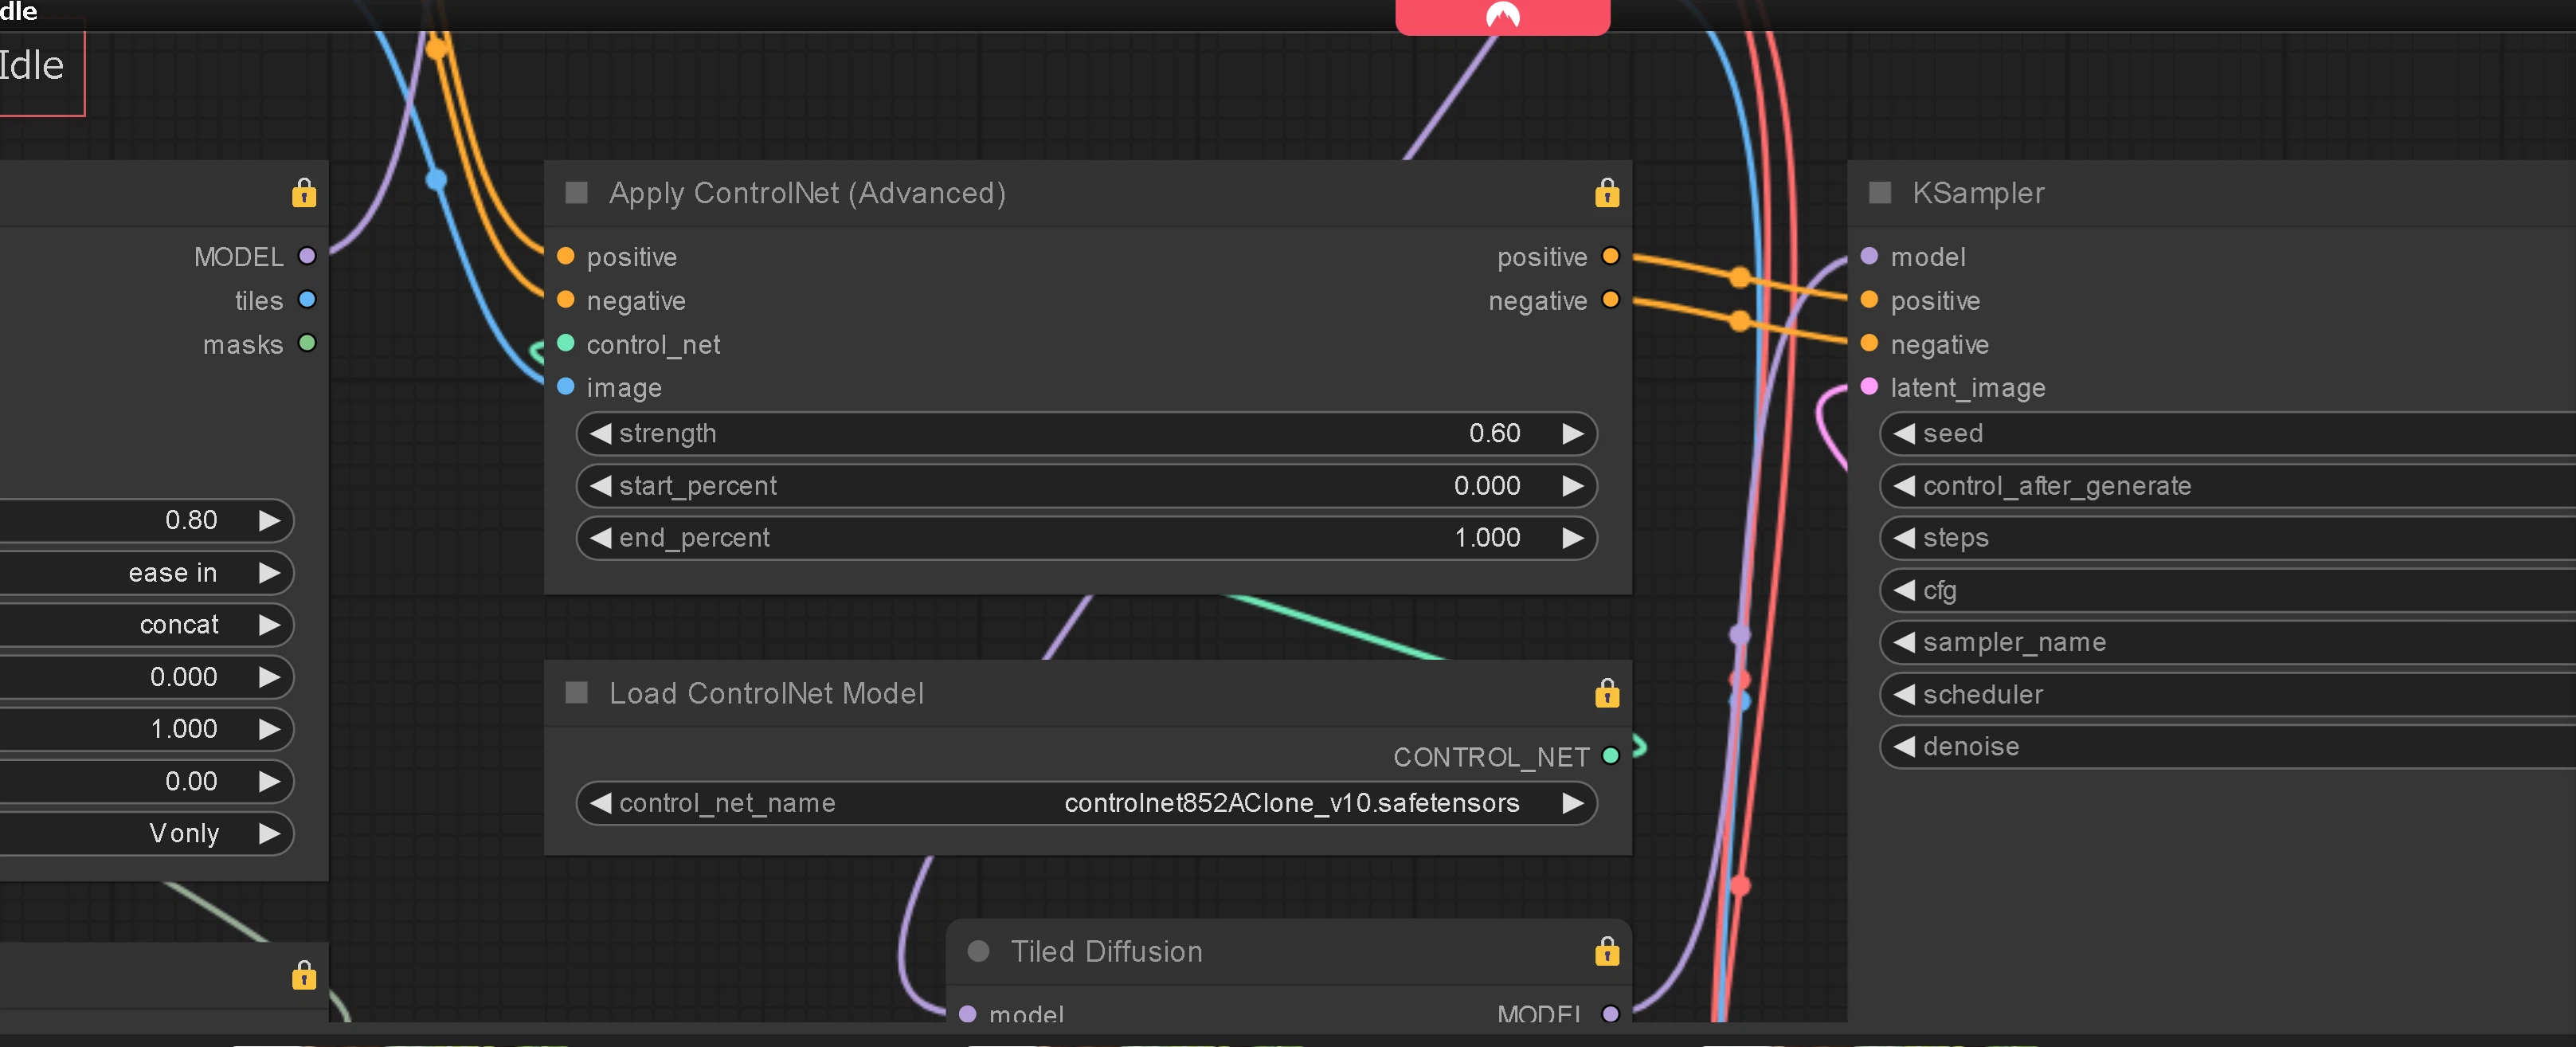
Task: Select positive output socket on Apply ControlNet
Action: [x=1610, y=256]
